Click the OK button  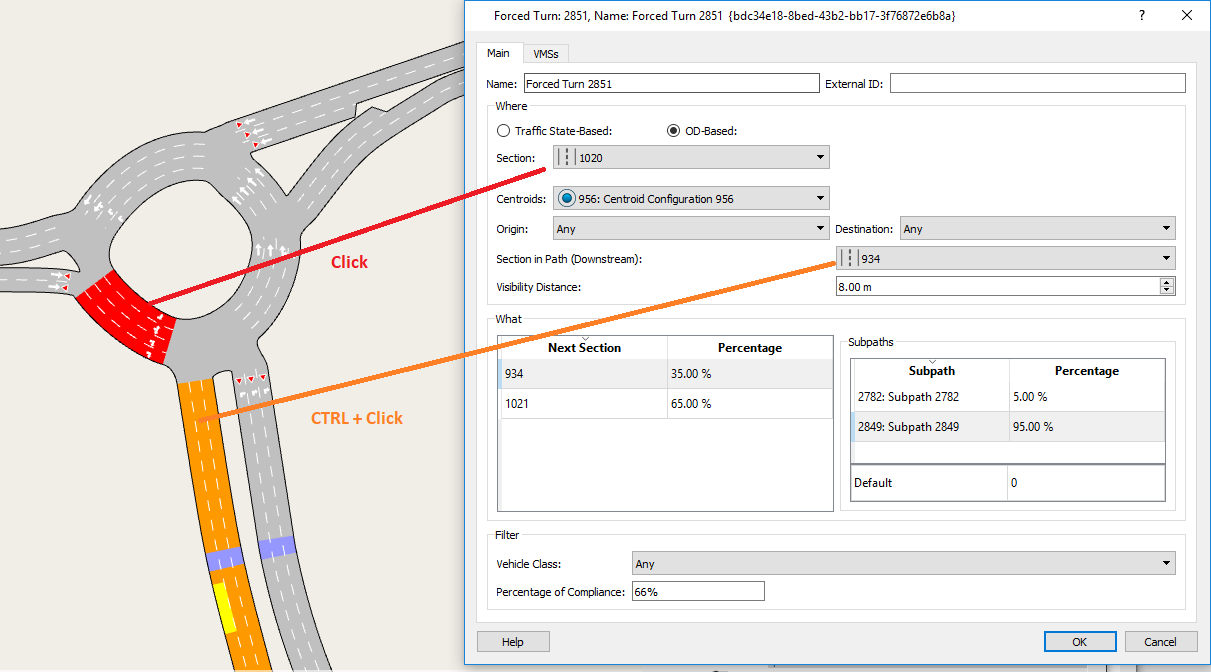pos(1079,641)
